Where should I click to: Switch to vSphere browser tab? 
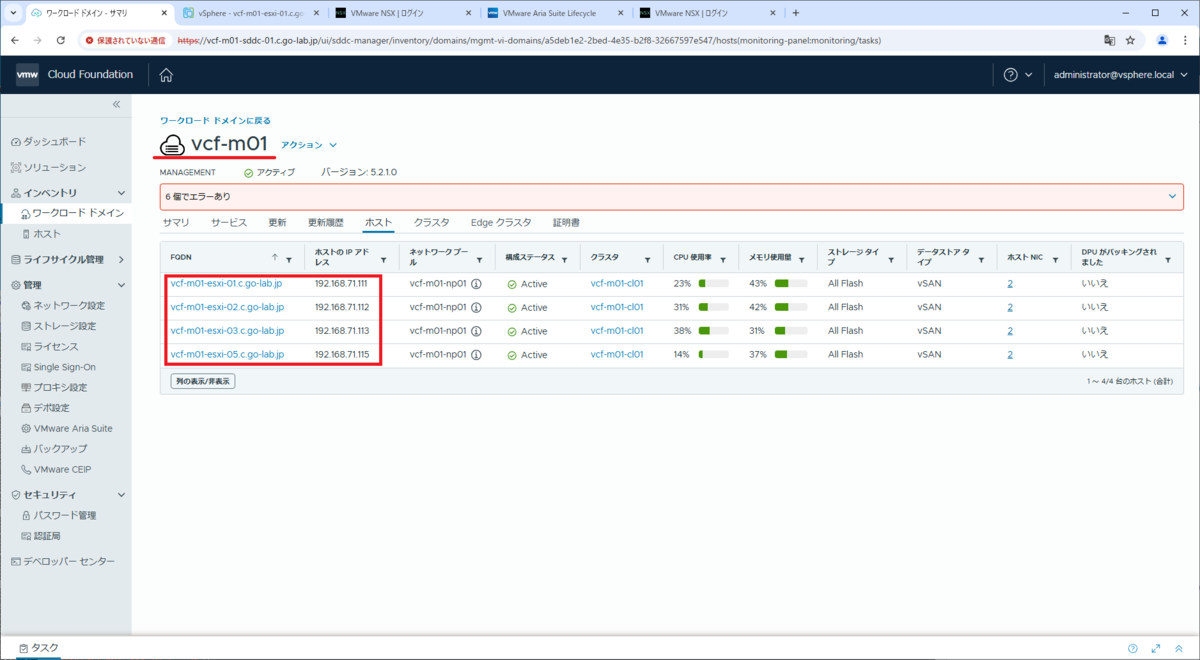(251, 13)
